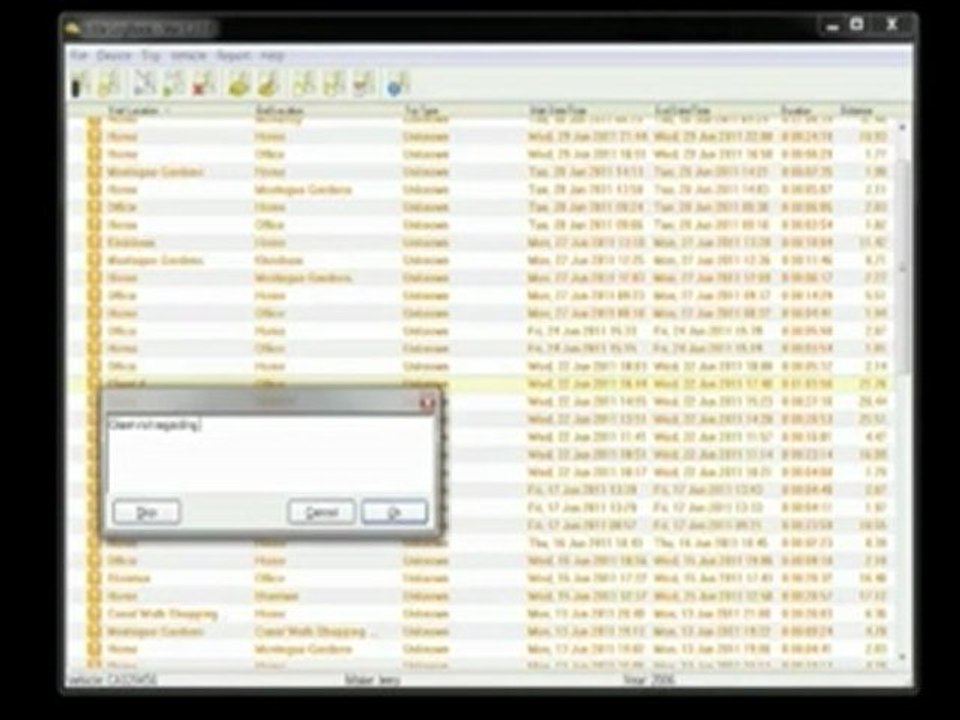
Task: Click the "Make: Jeep" status bar entry
Action: point(372,680)
